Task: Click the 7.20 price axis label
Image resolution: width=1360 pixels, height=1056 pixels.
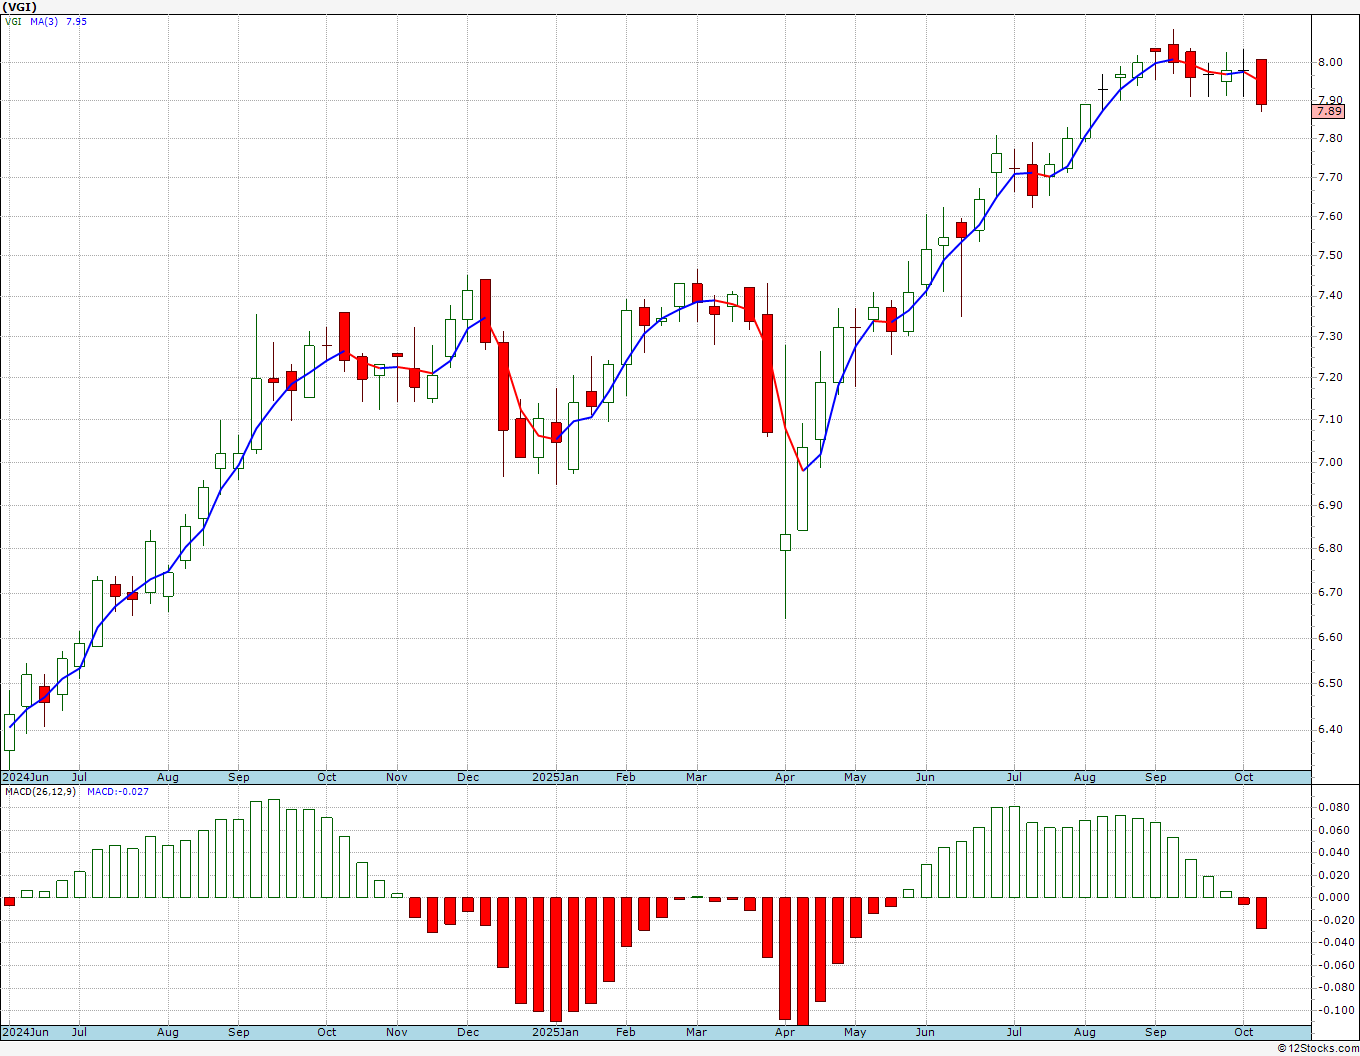Action: (1329, 377)
